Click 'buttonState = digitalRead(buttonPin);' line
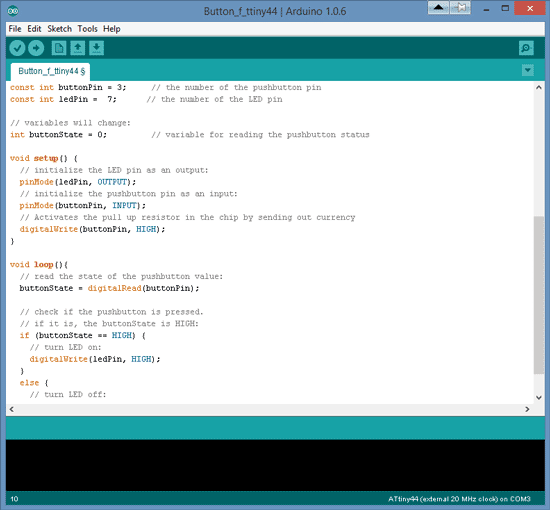Screen dimensions: 550x510 pos(109,288)
